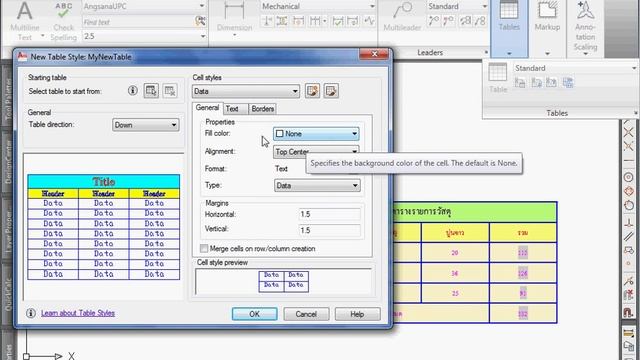
Task: Open the DesignCenter side palette tab
Action: (8, 162)
